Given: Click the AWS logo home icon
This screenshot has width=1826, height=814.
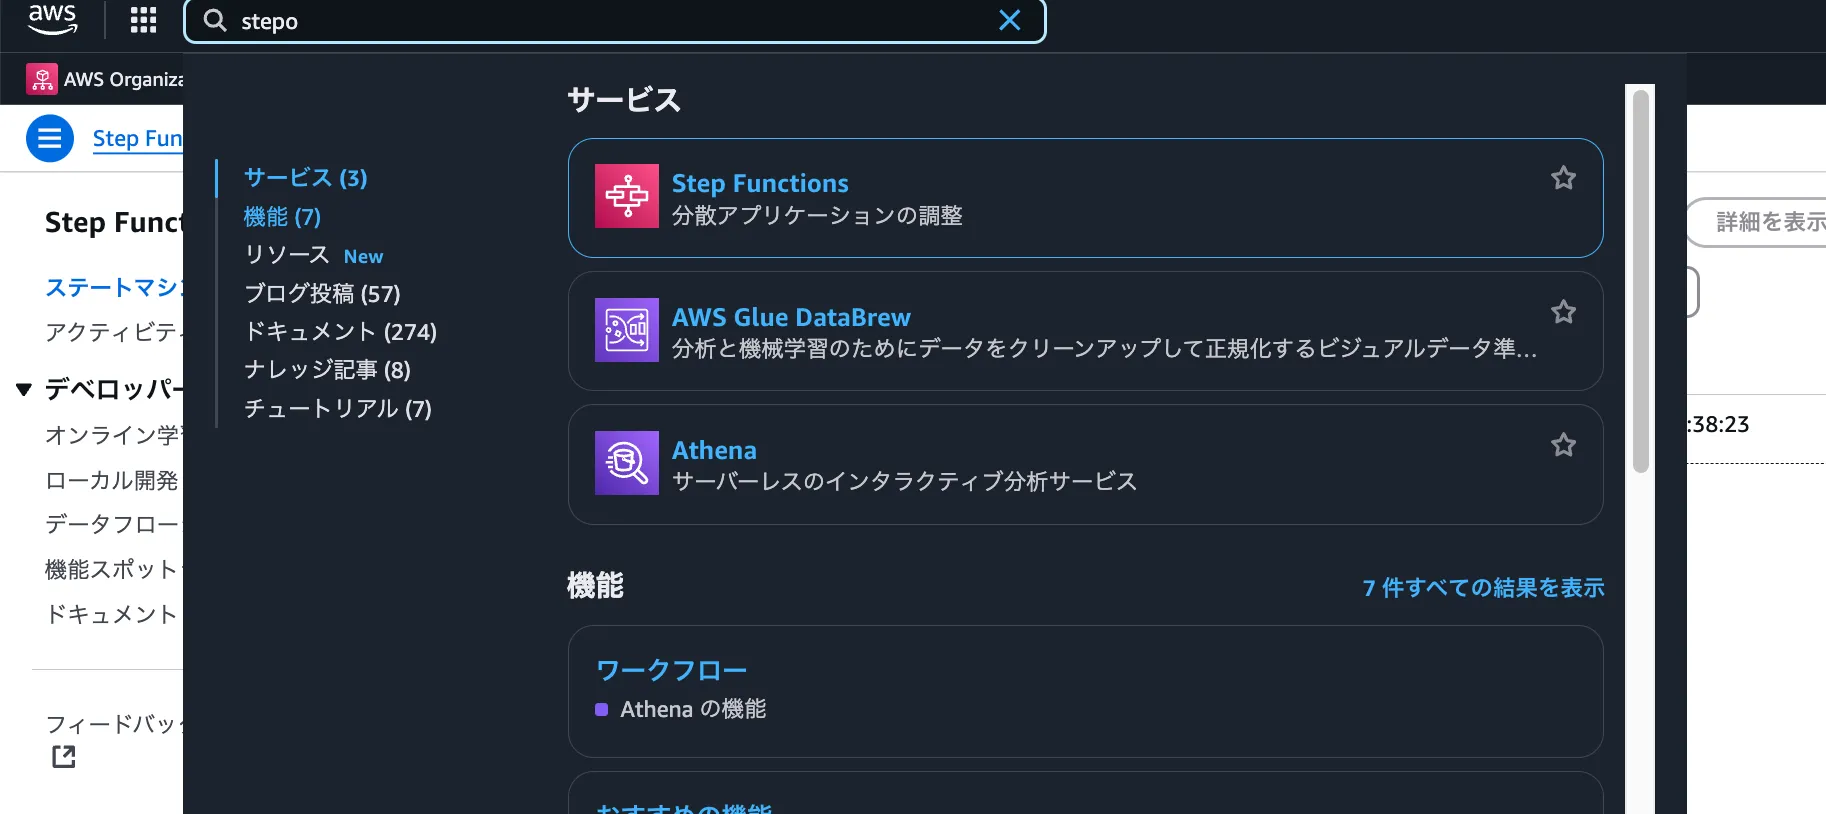Looking at the screenshot, I should 52,19.
